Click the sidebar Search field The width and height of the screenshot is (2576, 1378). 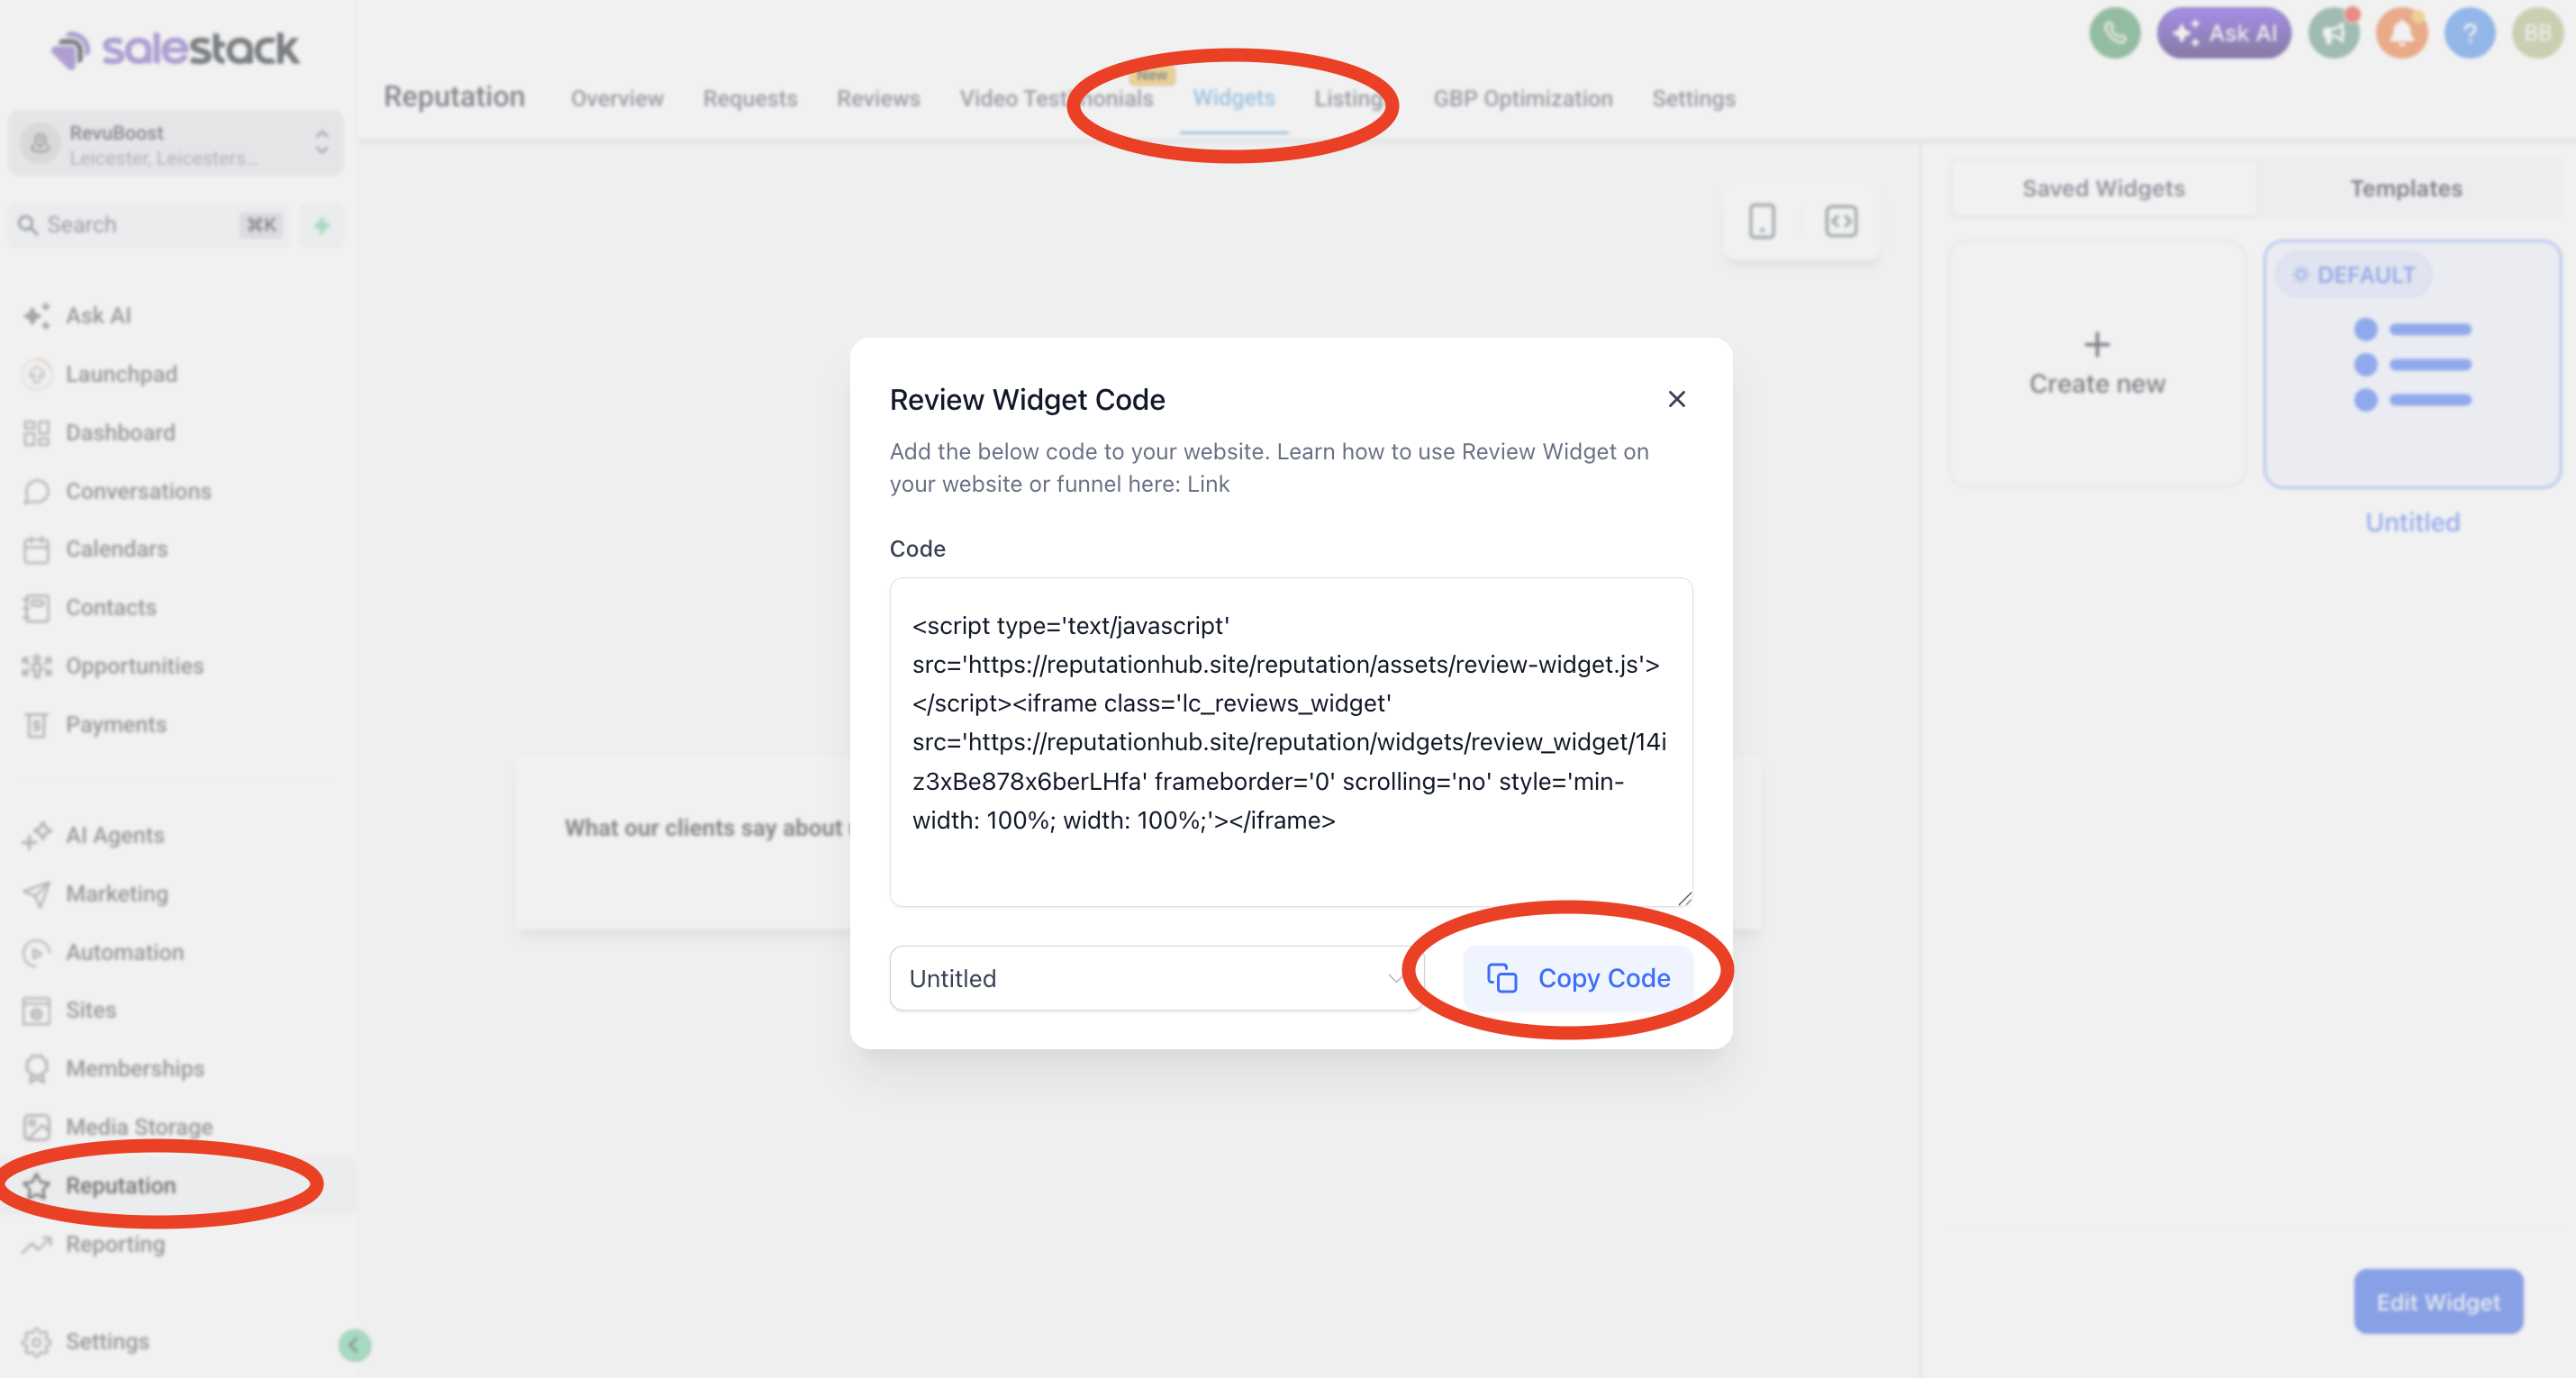[x=150, y=225]
